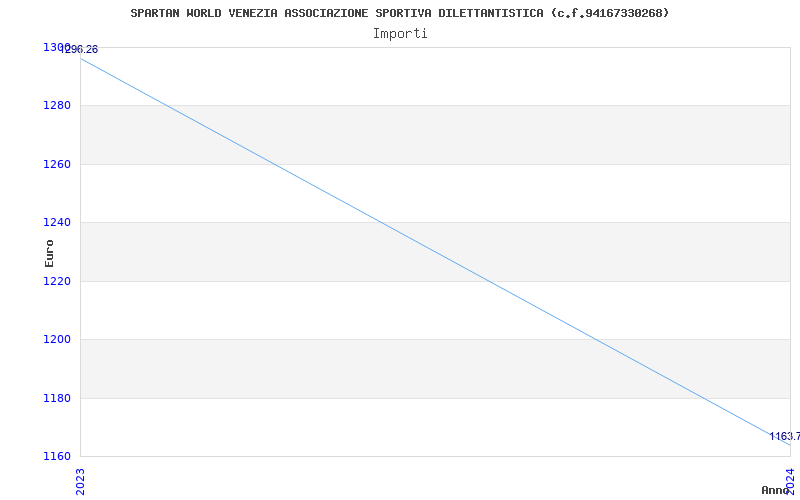Click the Euro y-axis title
800x500 pixels.
(49, 253)
